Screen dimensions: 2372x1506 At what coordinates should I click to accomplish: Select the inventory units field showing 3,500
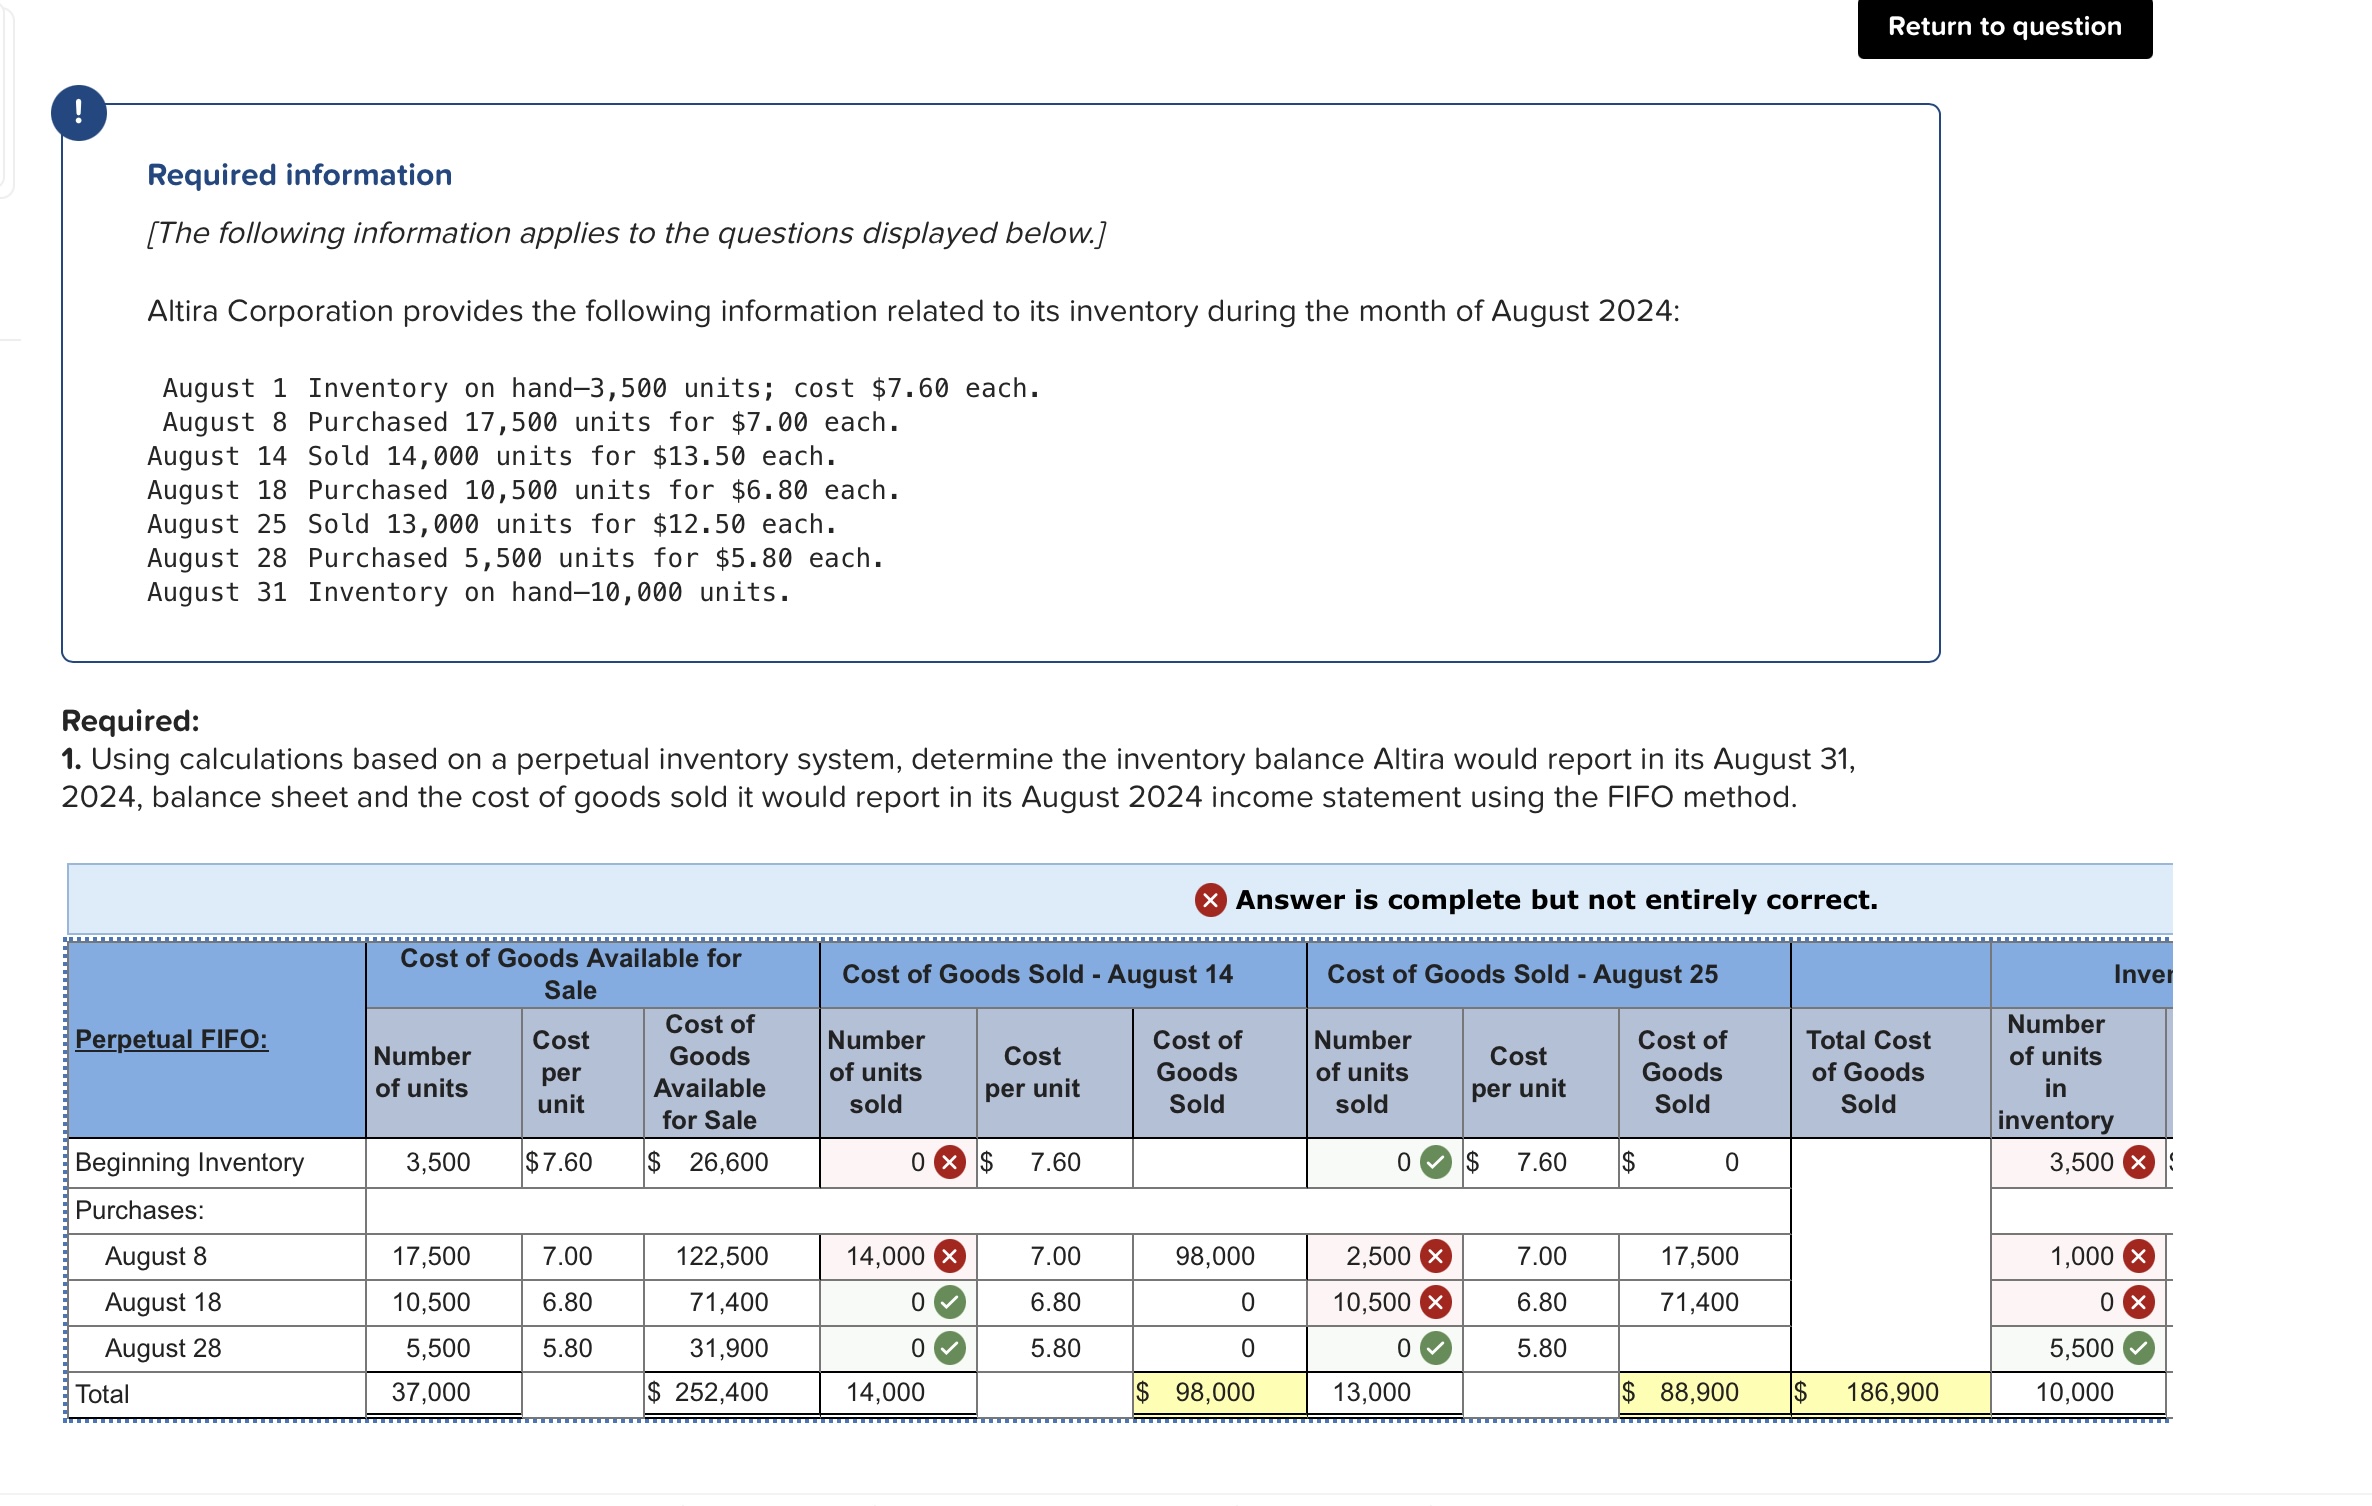[x=2080, y=1162]
